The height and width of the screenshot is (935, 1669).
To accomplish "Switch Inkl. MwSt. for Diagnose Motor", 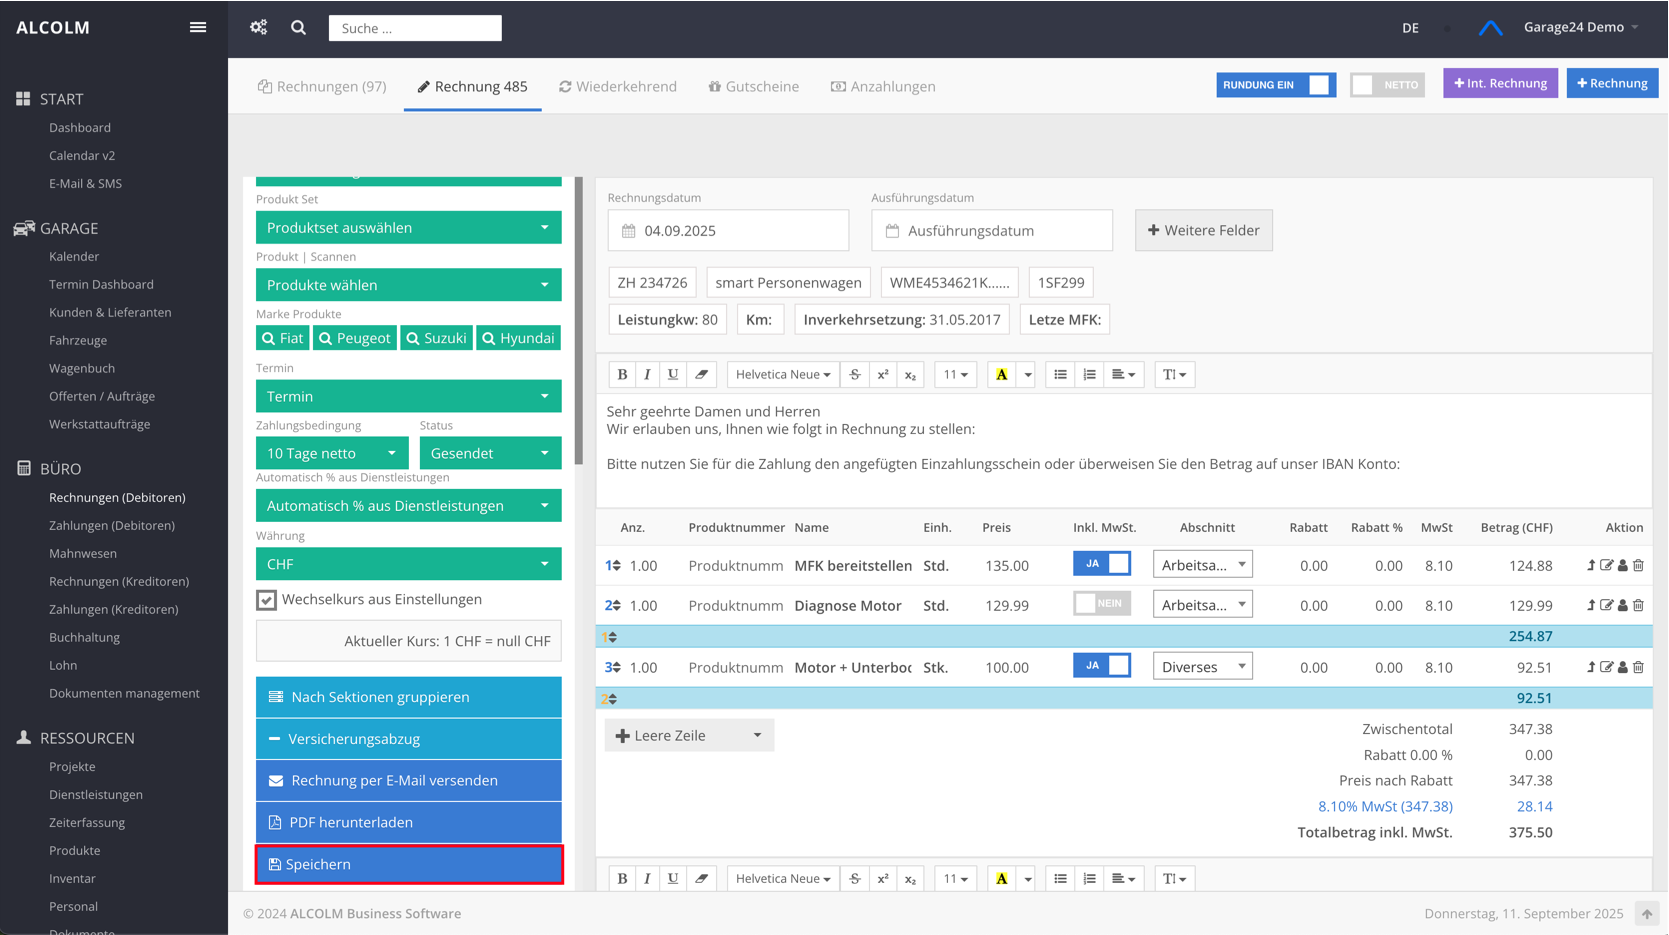I will [1101, 604].
